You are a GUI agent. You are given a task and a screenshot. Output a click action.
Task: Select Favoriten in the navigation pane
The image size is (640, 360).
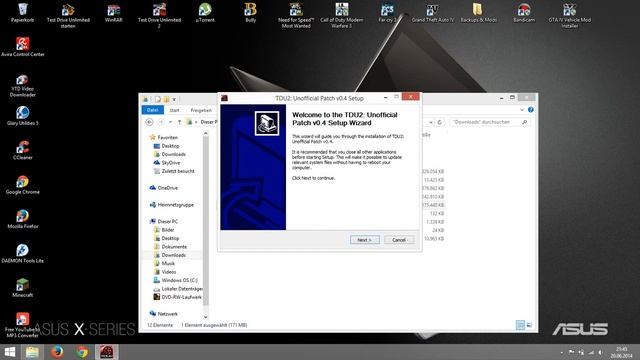(164, 137)
